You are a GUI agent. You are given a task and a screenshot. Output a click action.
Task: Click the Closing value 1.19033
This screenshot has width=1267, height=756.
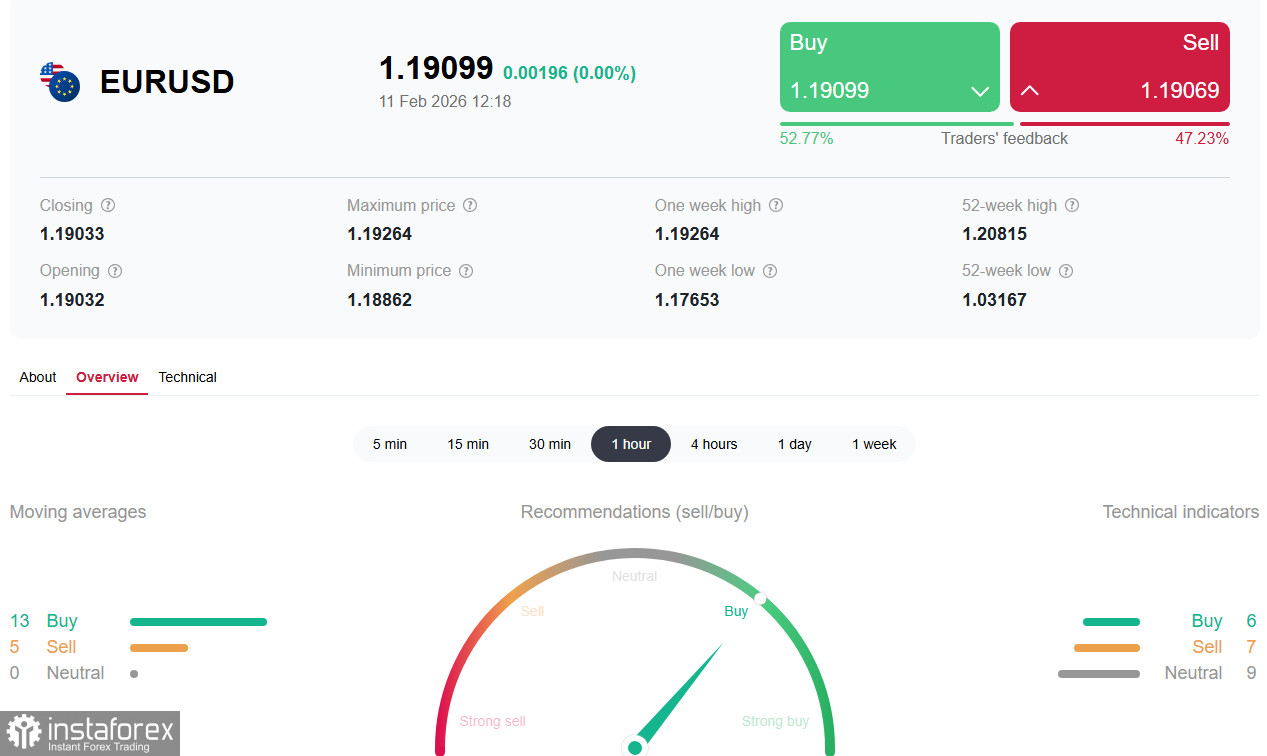click(72, 234)
